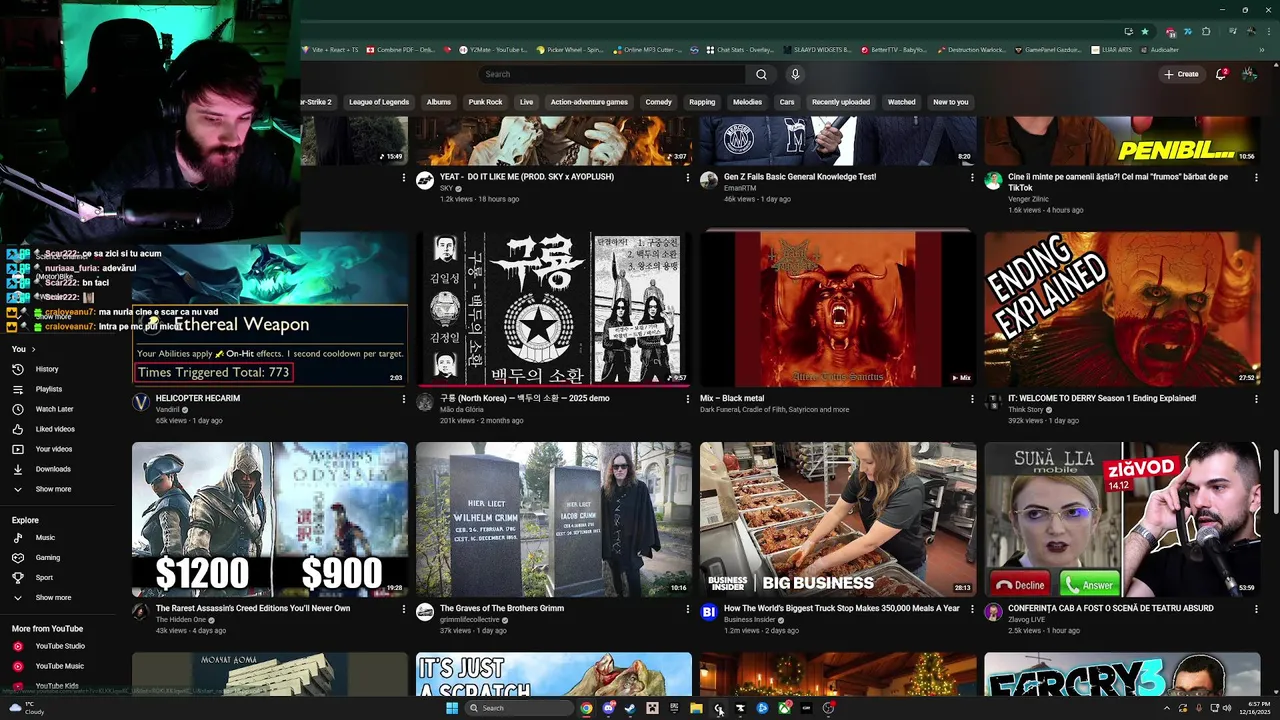1280x720 pixels.
Task: Open Picker Wheel bookmark
Action: (570, 49)
